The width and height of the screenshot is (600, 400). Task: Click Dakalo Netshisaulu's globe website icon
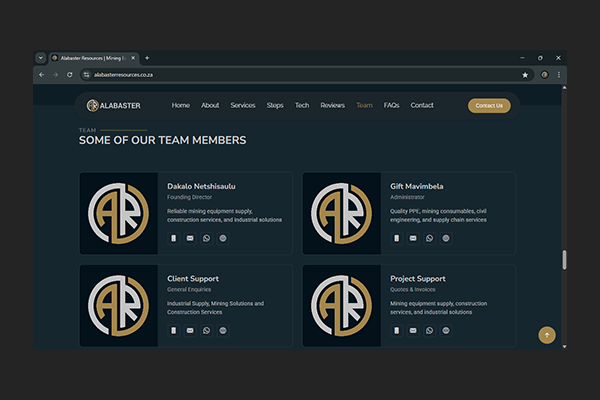223,238
